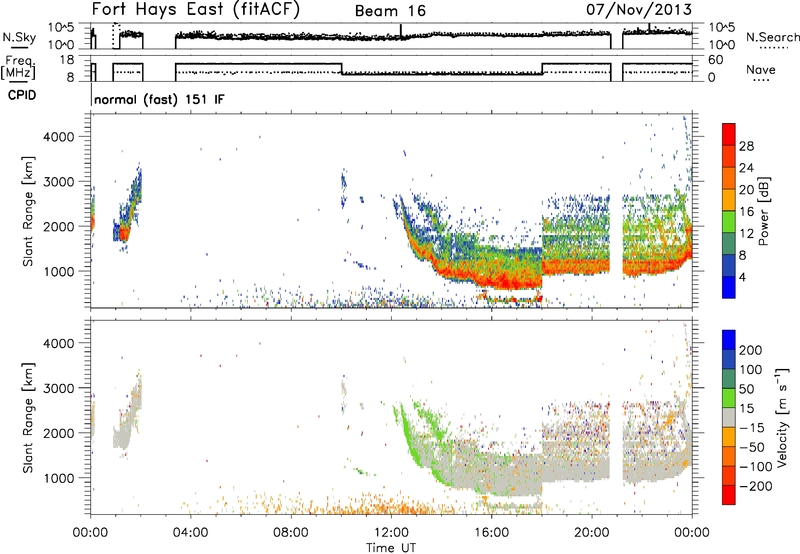Click the "04:00" time tick label
Viewport: 800px width, 554px height.
(190, 533)
